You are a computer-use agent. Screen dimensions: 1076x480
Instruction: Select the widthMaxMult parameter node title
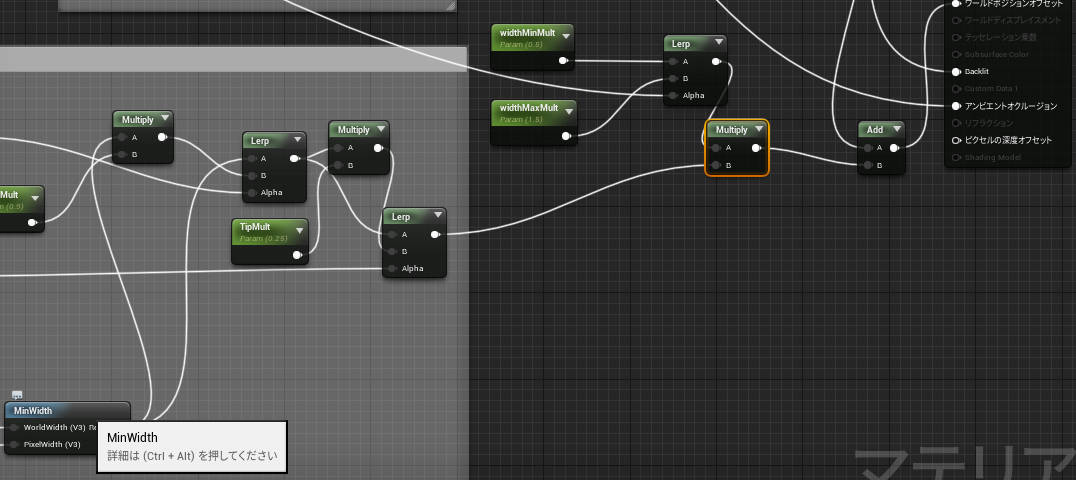point(529,108)
